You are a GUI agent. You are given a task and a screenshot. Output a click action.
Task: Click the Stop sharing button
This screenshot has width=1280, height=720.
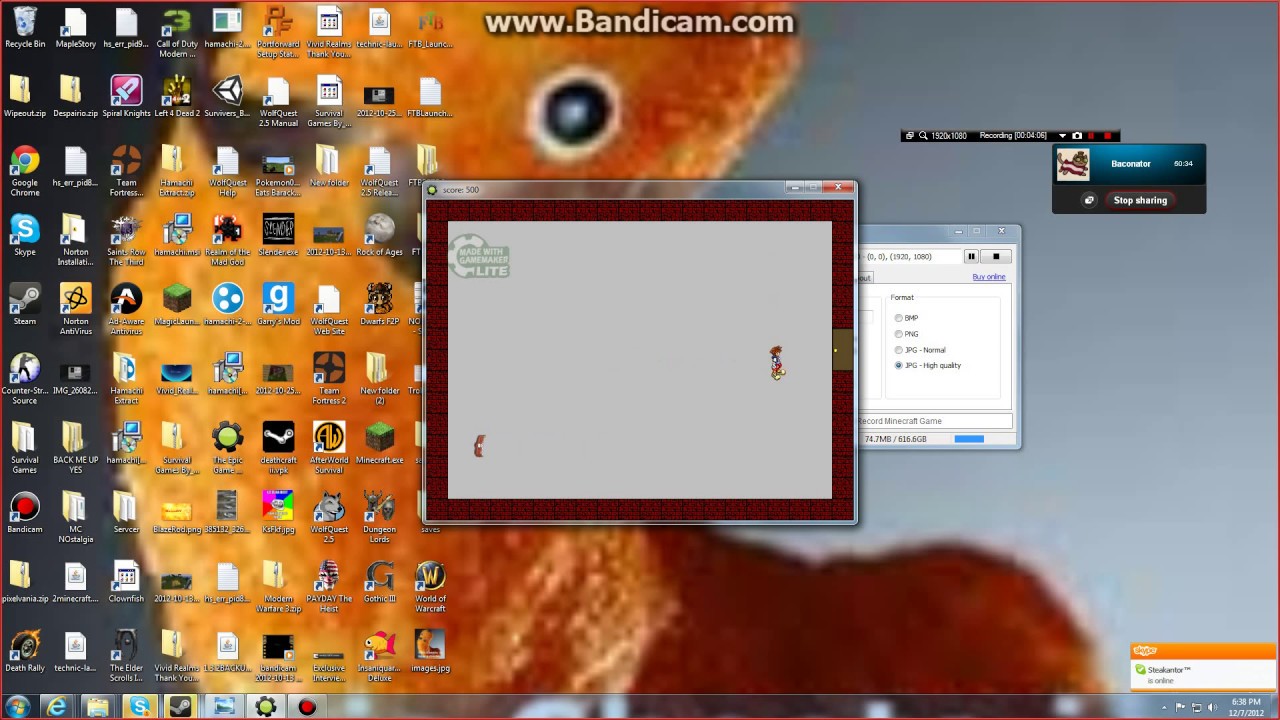coord(1140,200)
